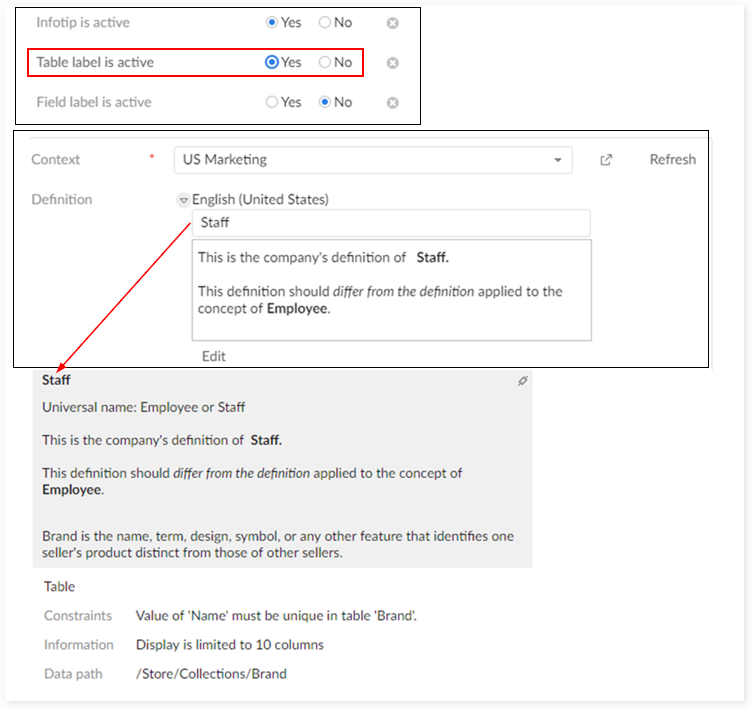This screenshot has height=710, width=753.
Task: Open Context record in new window icon
Action: point(606,160)
